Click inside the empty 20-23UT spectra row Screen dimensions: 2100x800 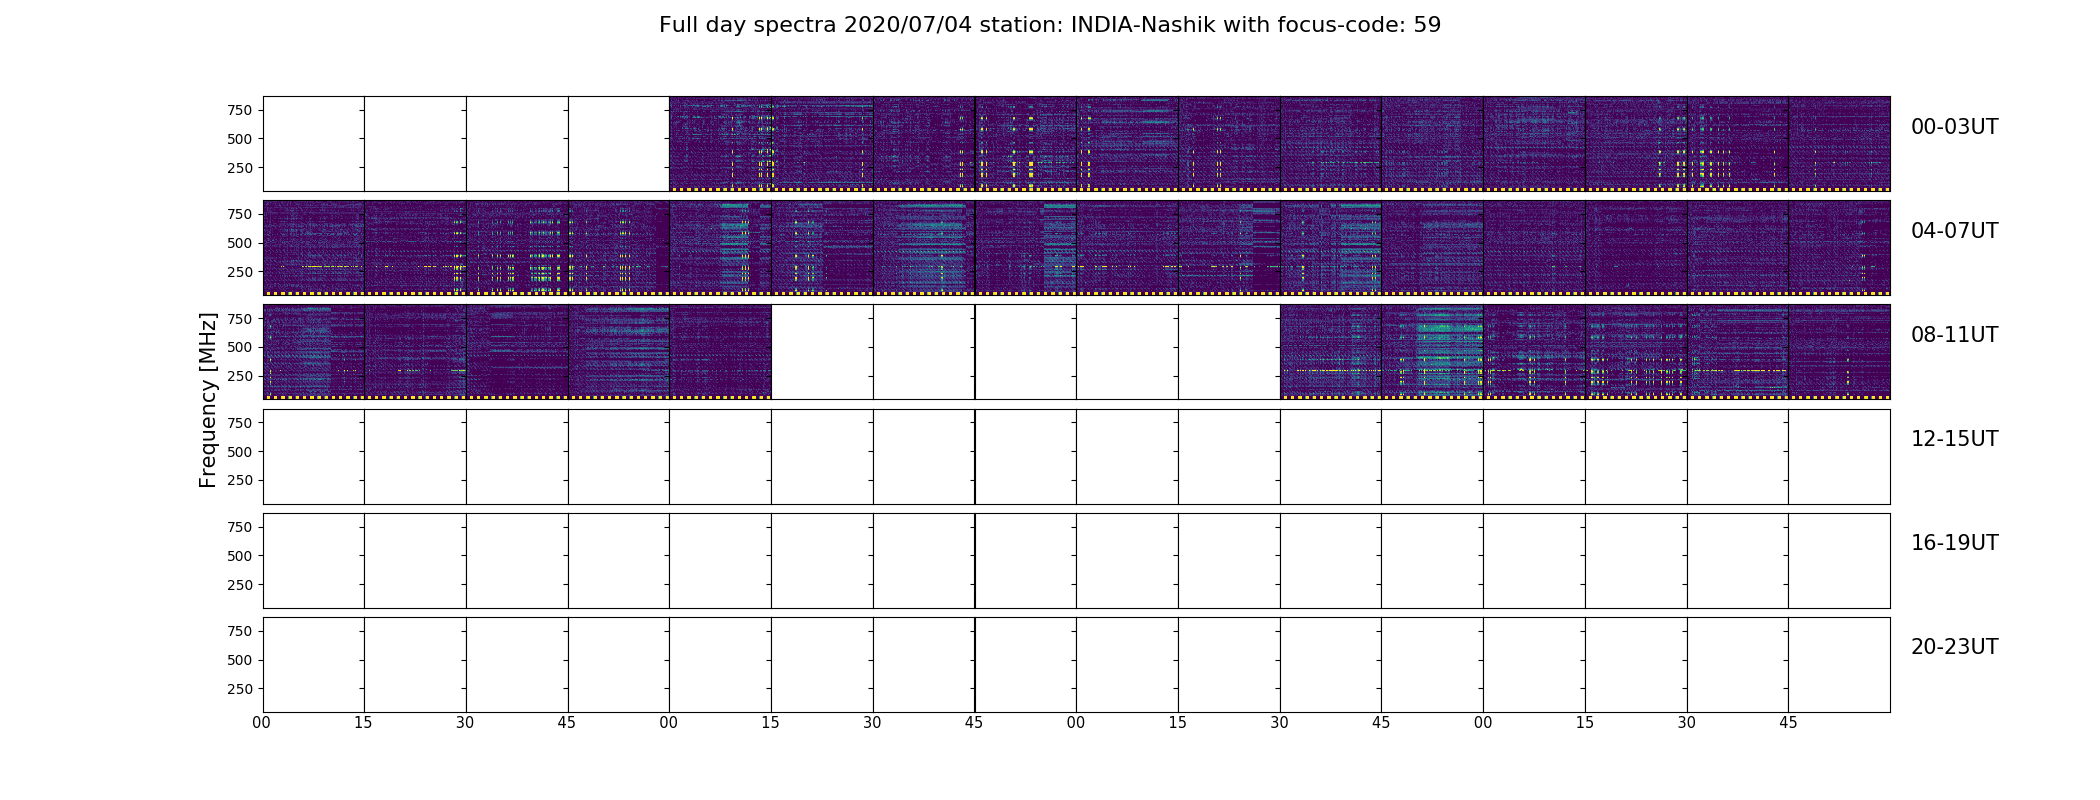(1076, 664)
